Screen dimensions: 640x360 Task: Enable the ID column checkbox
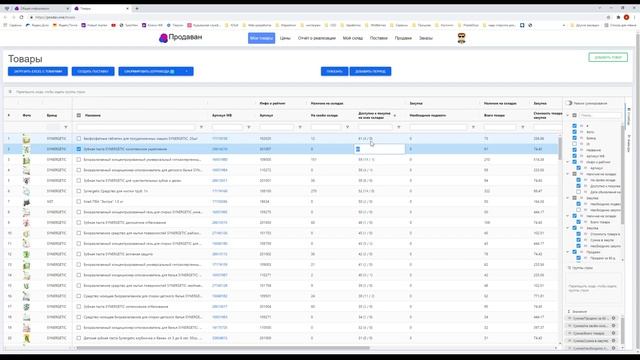coord(575,144)
